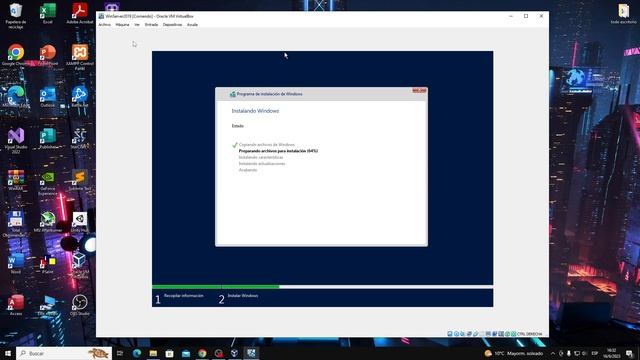The image size is (640, 360).
Task: Click the weather widget showing Mayorm. soleado
Action: (514, 353)
